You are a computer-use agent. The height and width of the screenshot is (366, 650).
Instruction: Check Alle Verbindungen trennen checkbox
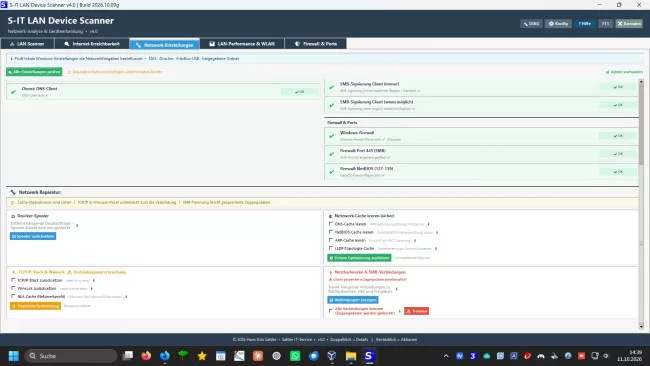click(331, 311)
